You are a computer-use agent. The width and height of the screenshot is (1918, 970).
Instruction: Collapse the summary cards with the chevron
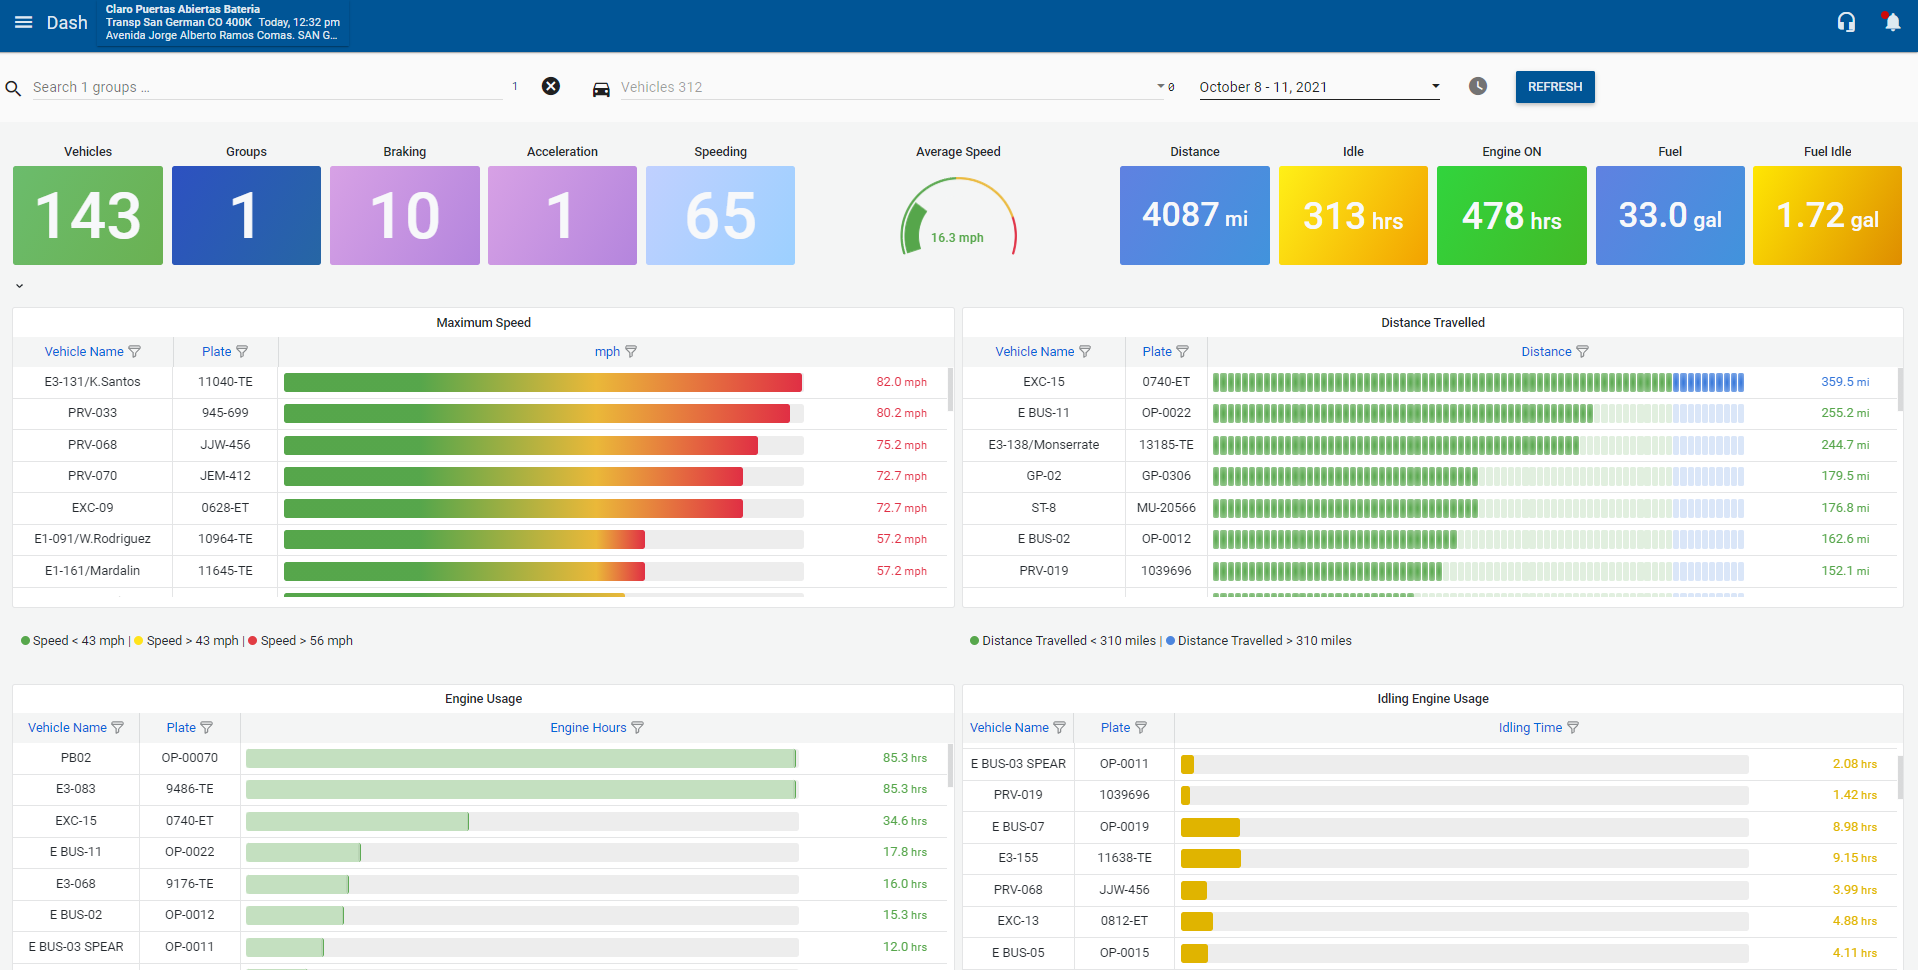[x=18, y=285]
